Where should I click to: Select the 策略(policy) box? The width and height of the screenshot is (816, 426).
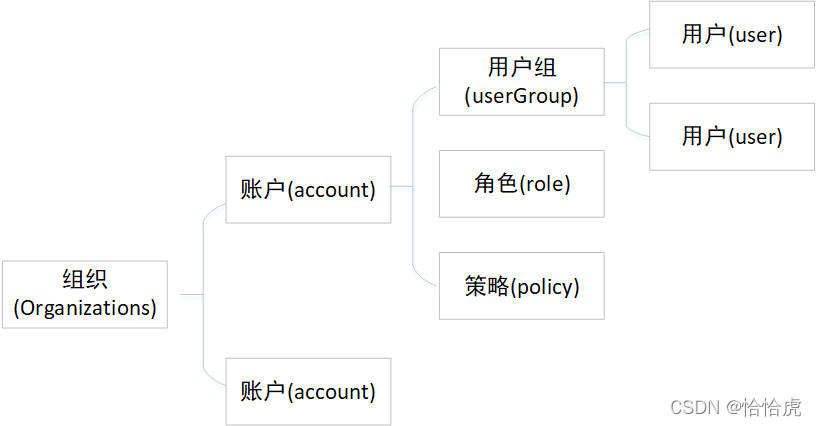(521, 286)
